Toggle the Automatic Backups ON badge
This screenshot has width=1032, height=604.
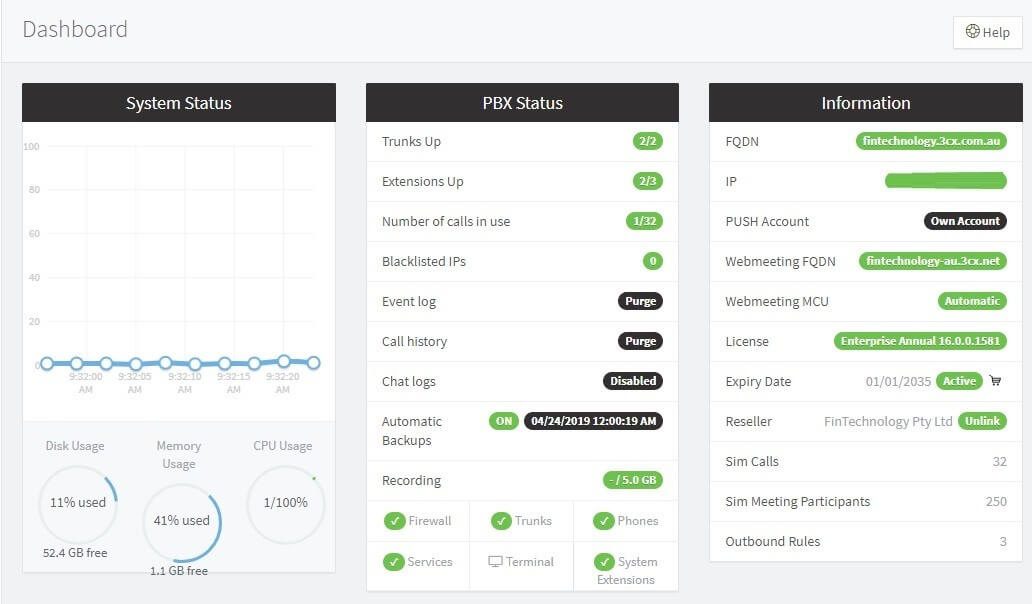[503, 421]
